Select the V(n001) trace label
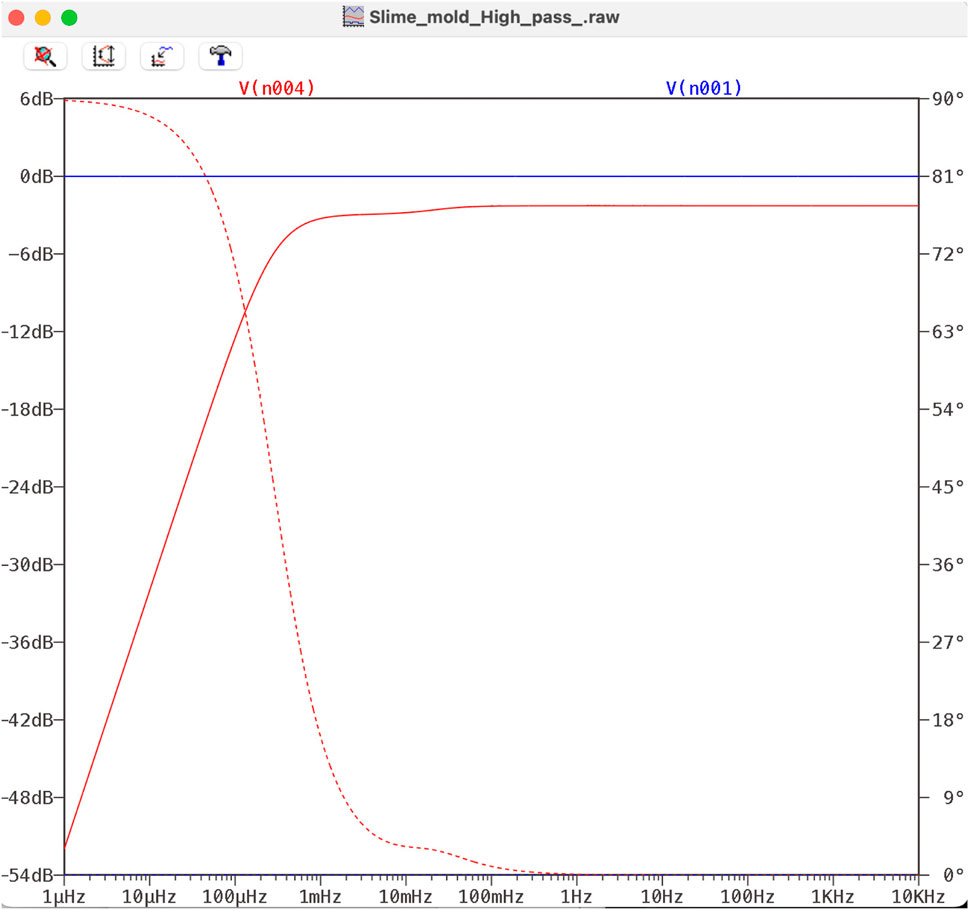 click(x=704, y=88)
